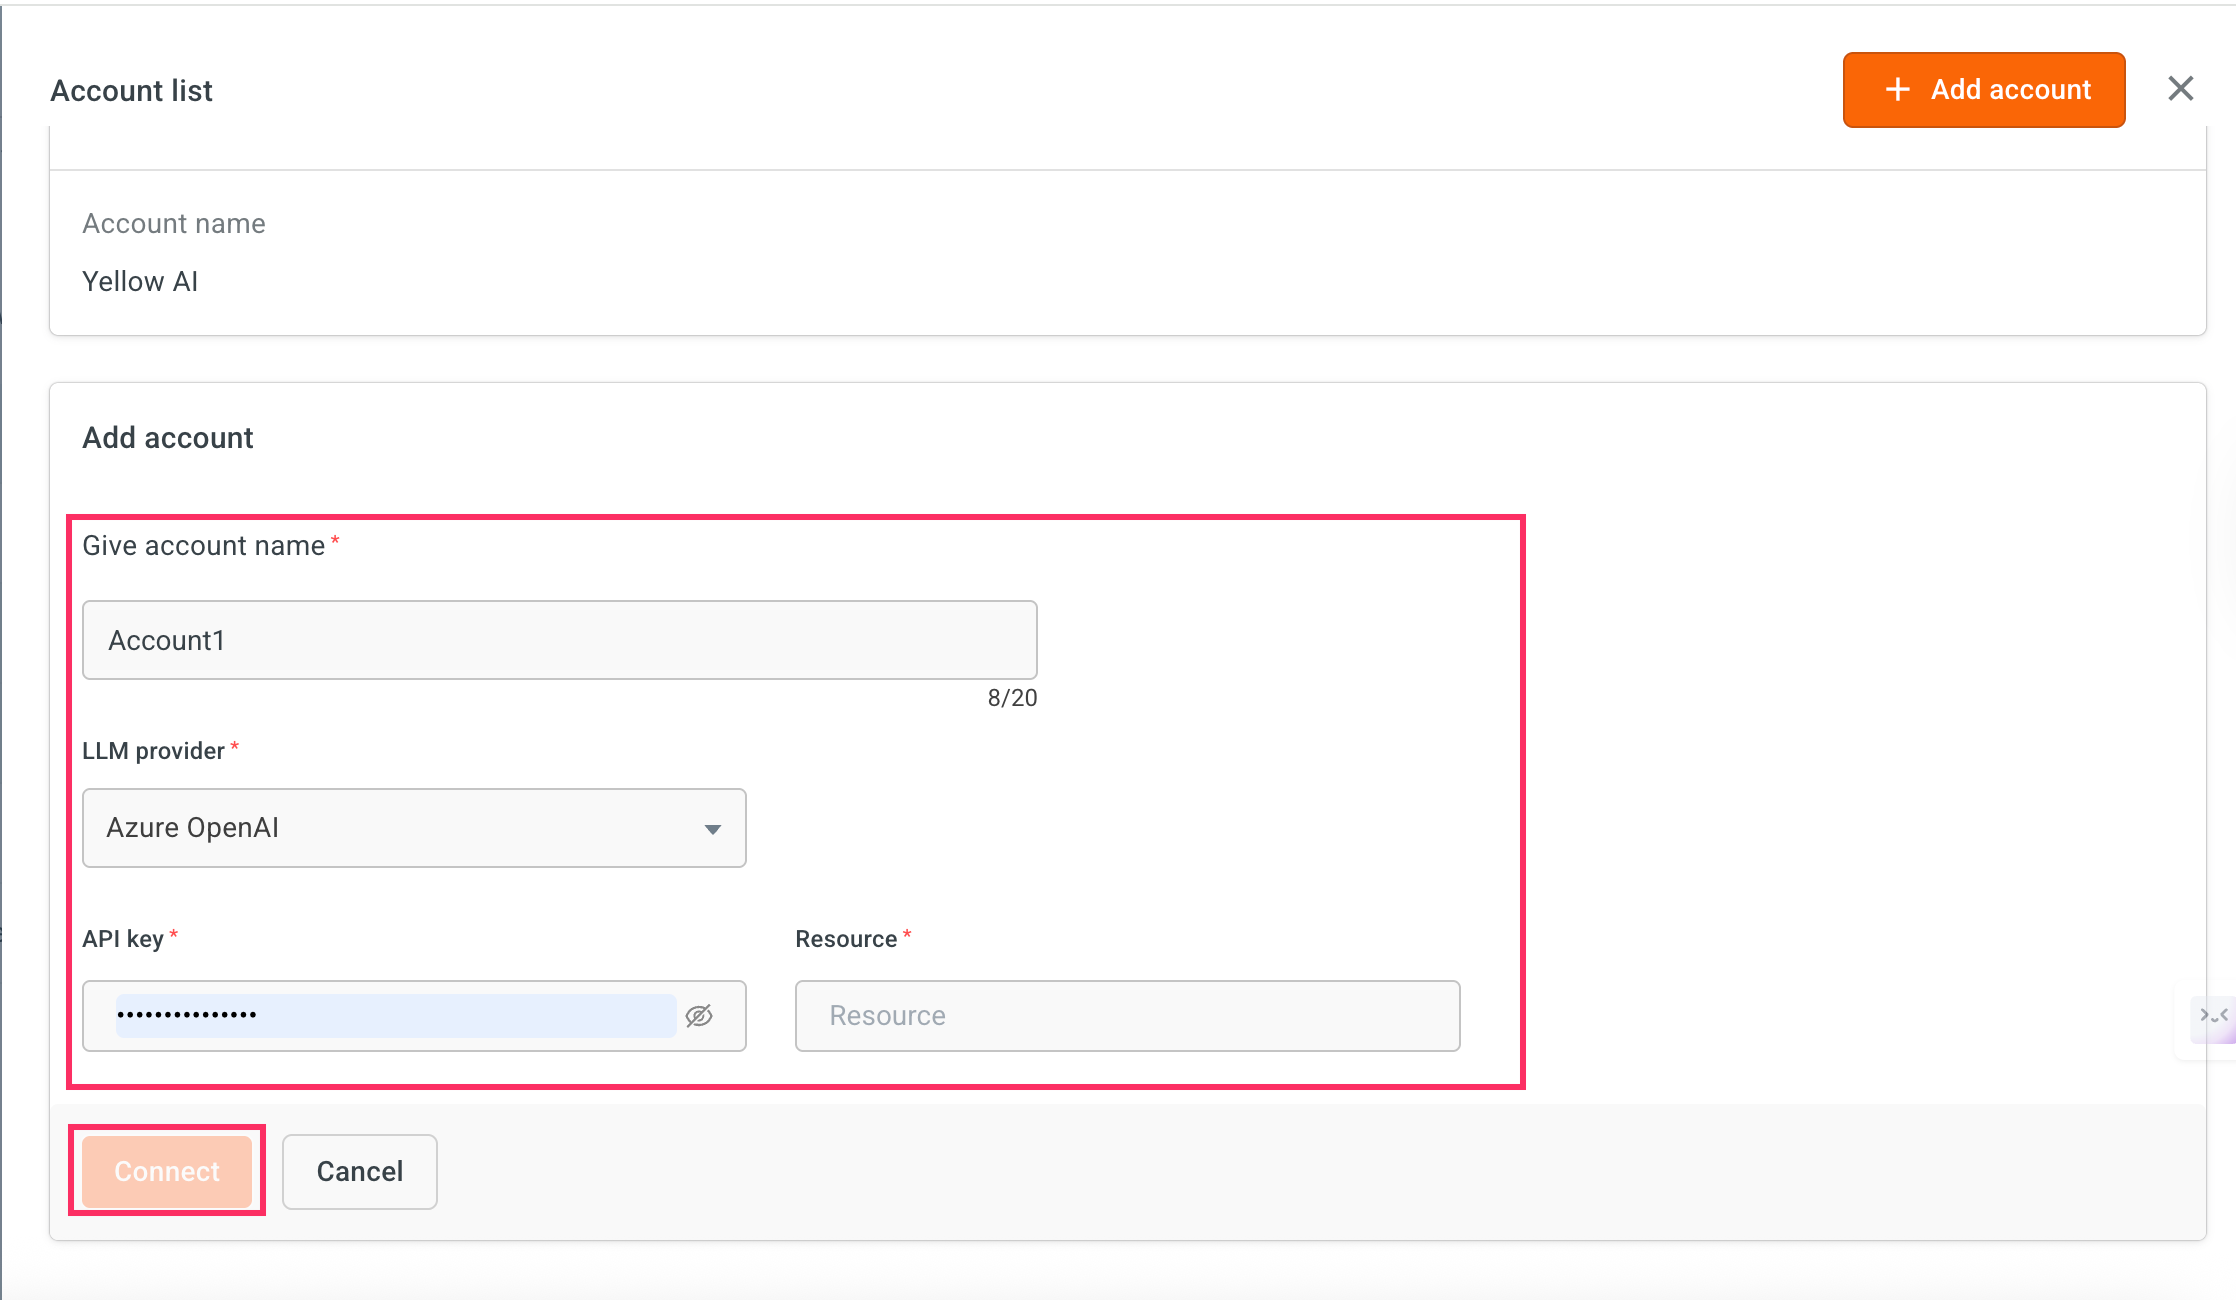Click the Account name label
The width and height of the screenshot is (2236, 1300).
[174, 224]
